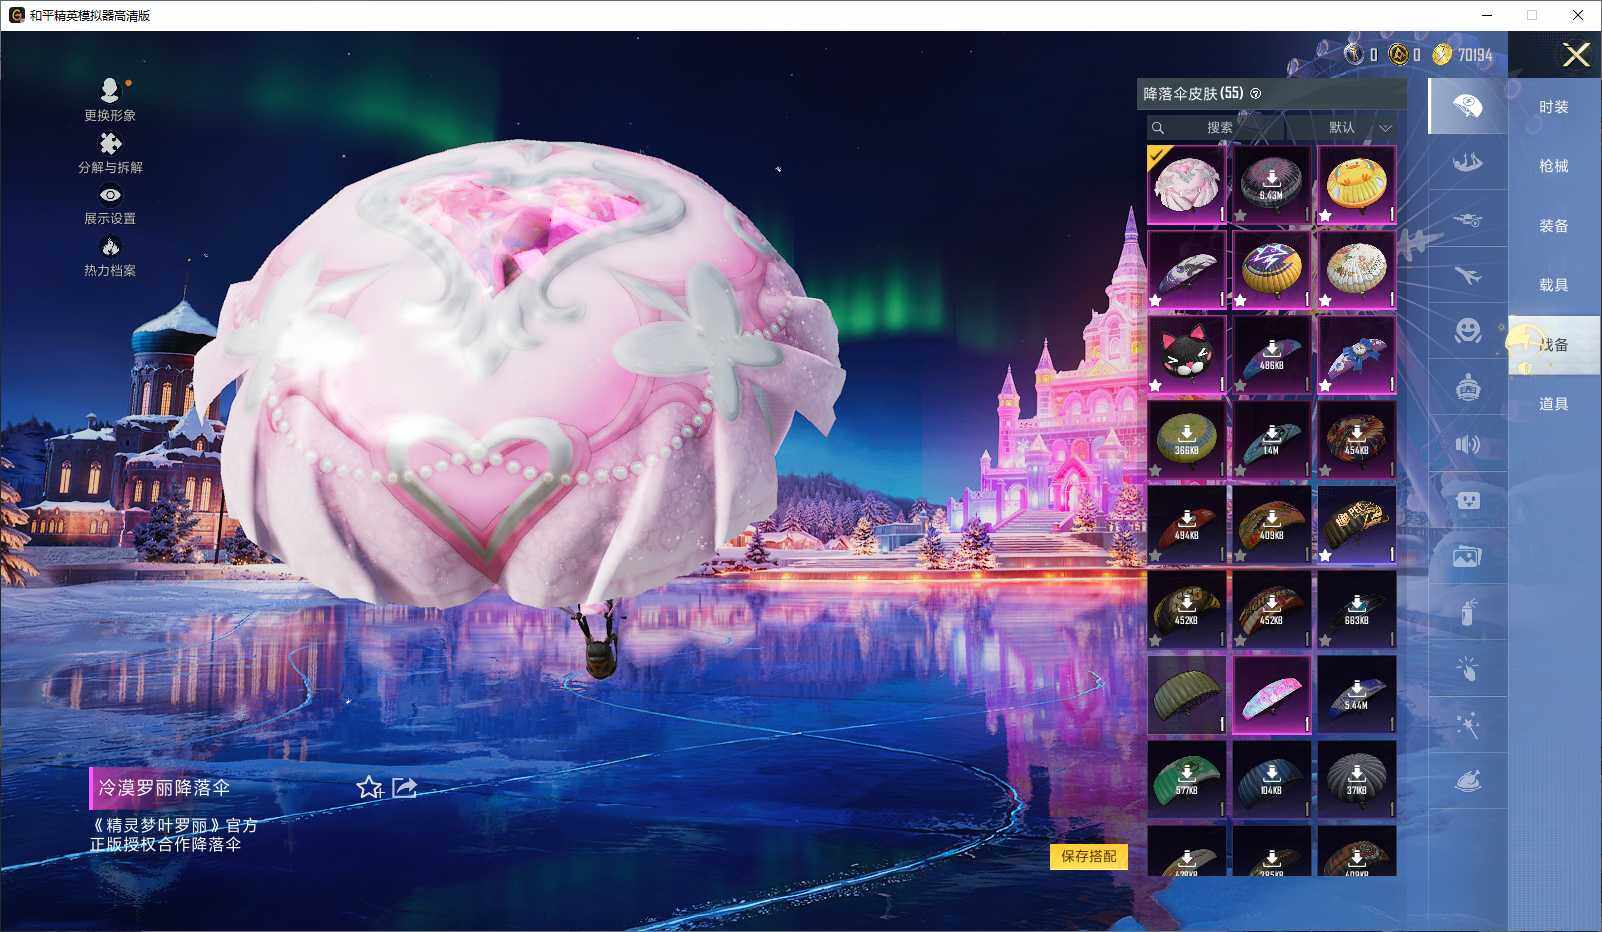1602x932 pixels.
Task: Switch to the 装备 tab
Action: 1554,226
